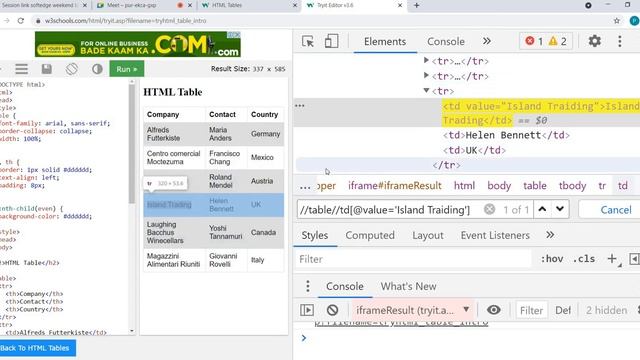This screenshot has height=360, width=640.
Task: Bookmark this page star icon
Action: point(616,20)
